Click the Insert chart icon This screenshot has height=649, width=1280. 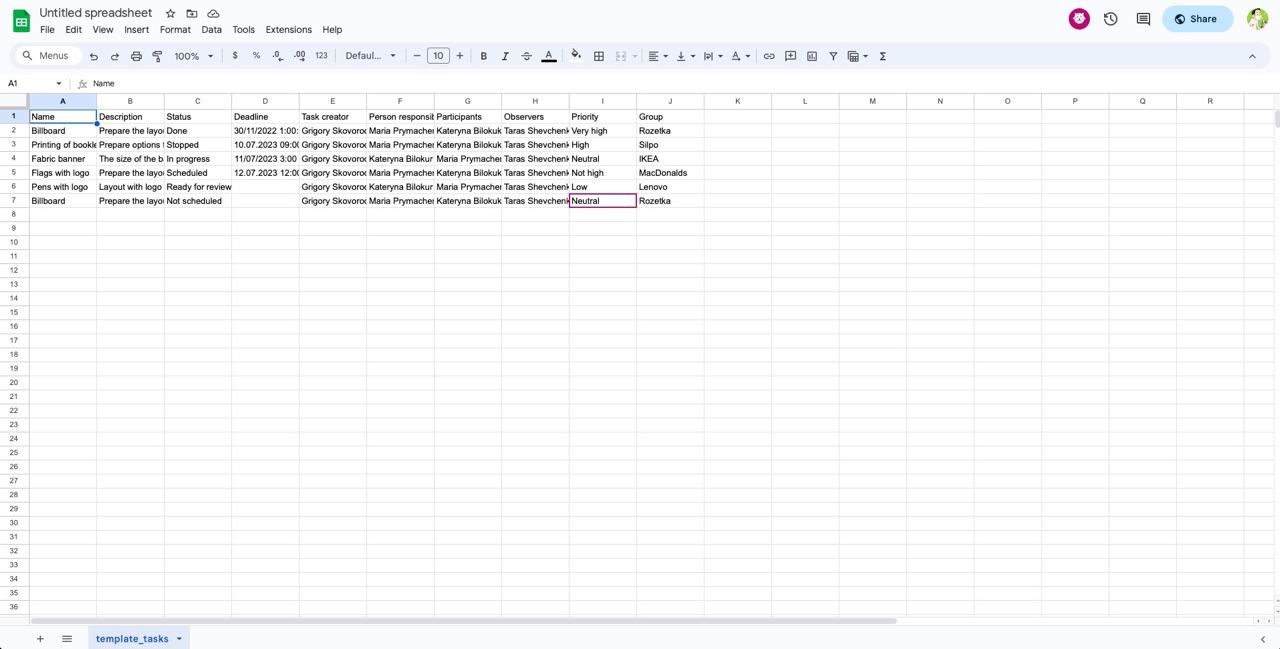click(x=812, y=56)
